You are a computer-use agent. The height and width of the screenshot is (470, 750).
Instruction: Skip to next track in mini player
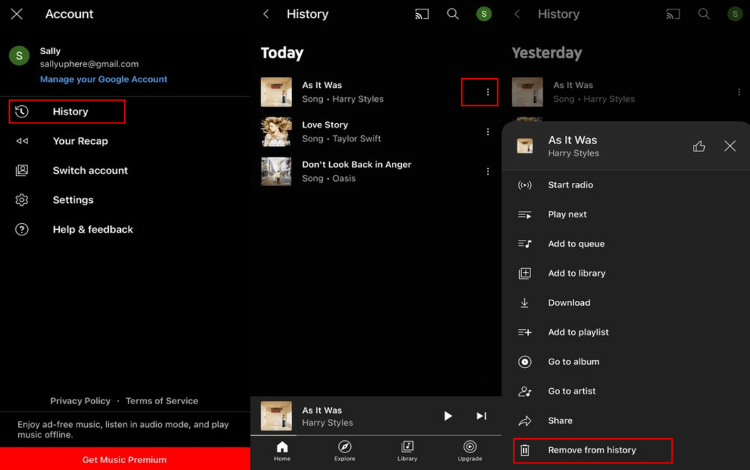481,416
